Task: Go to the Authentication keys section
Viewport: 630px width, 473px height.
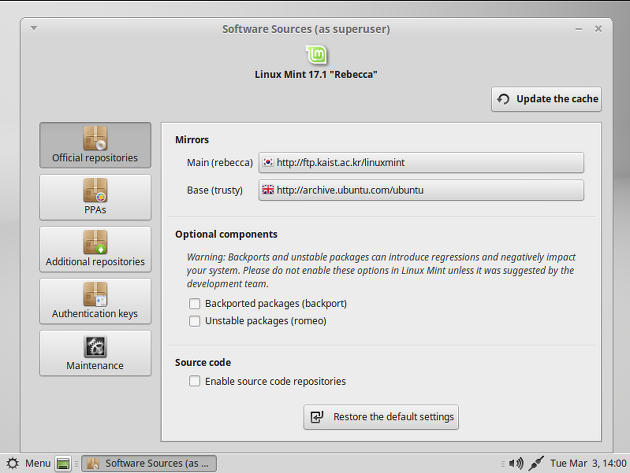Action: point(95,301)
